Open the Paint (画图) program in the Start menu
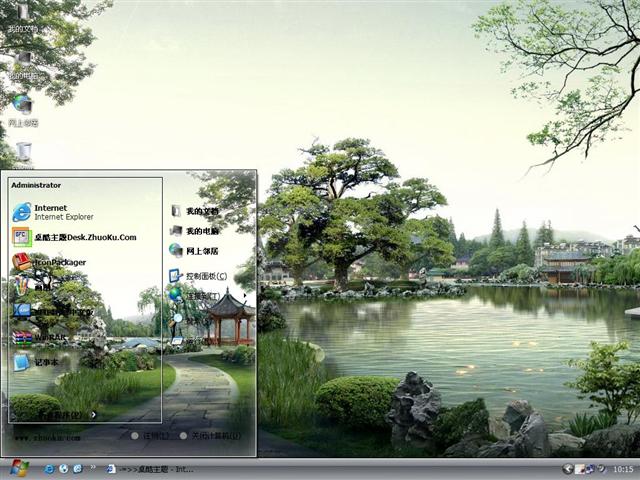Screen dimensions: 640x480 point(33,287)
